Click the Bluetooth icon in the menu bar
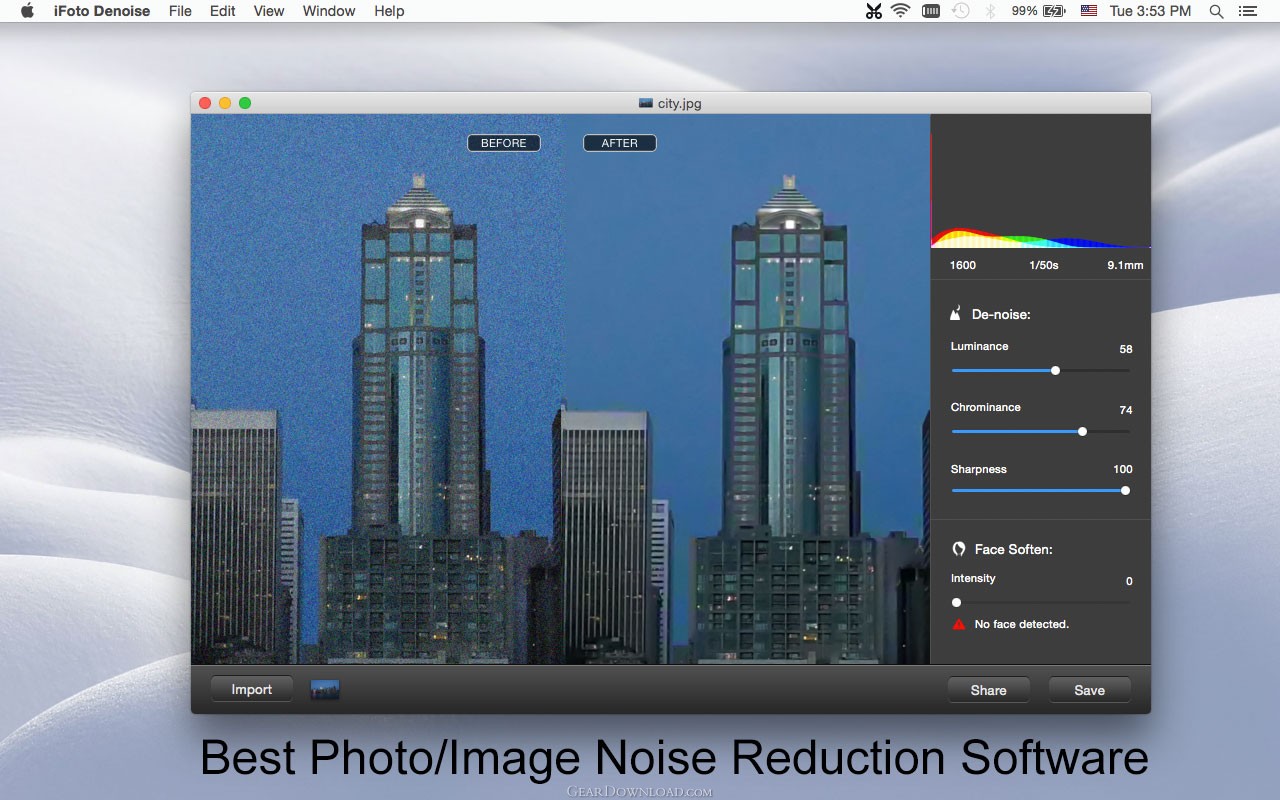The image size is (1280, 800). coord(991,11)
